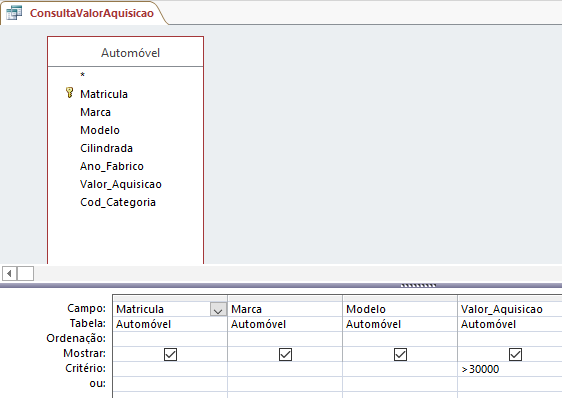Click the Tabela cell under Marca
The height and width of the screenshot is (398, 562).
[x=285, y=324]
